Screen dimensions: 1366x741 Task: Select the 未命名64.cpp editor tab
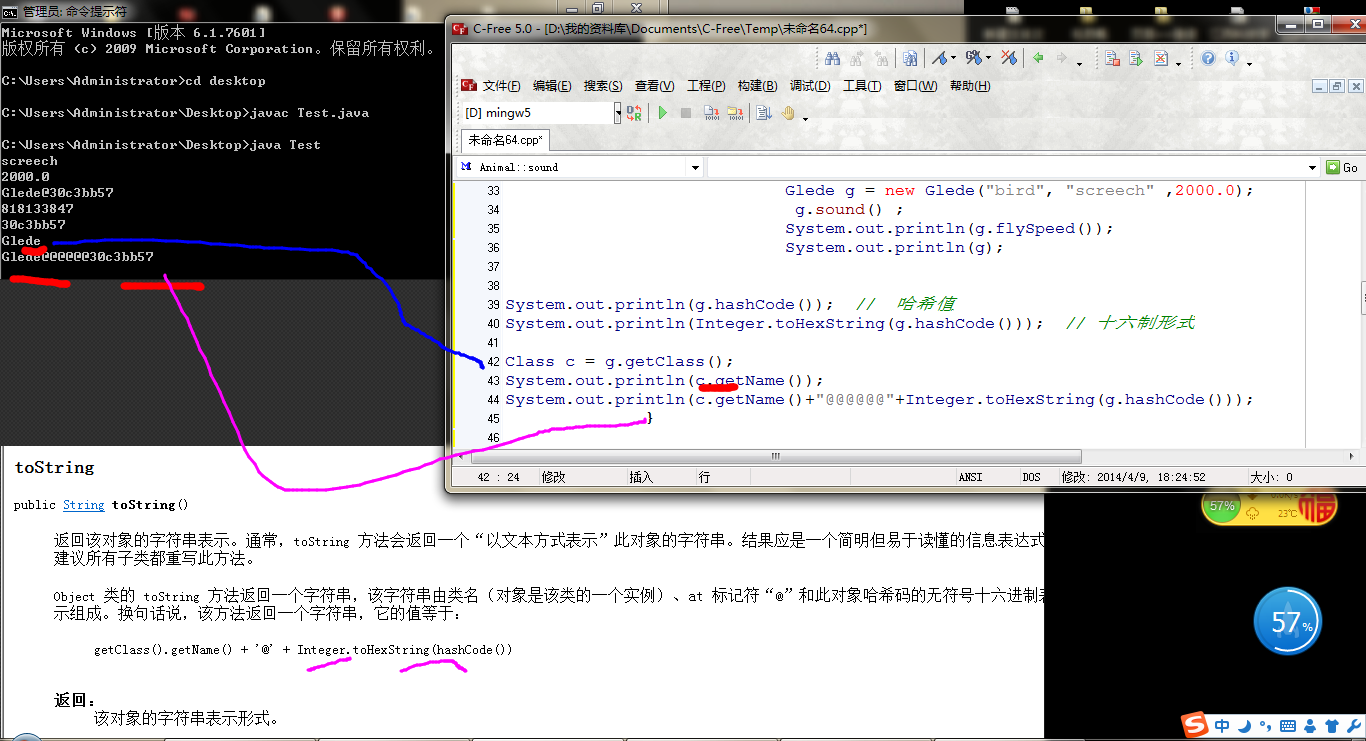(x=505, y=140)
